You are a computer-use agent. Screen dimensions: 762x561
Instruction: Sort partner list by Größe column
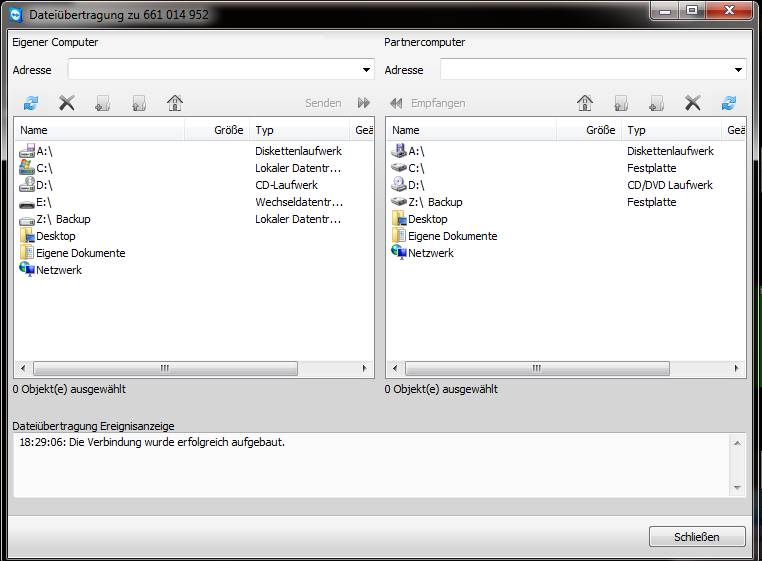(x=589, y=130)
